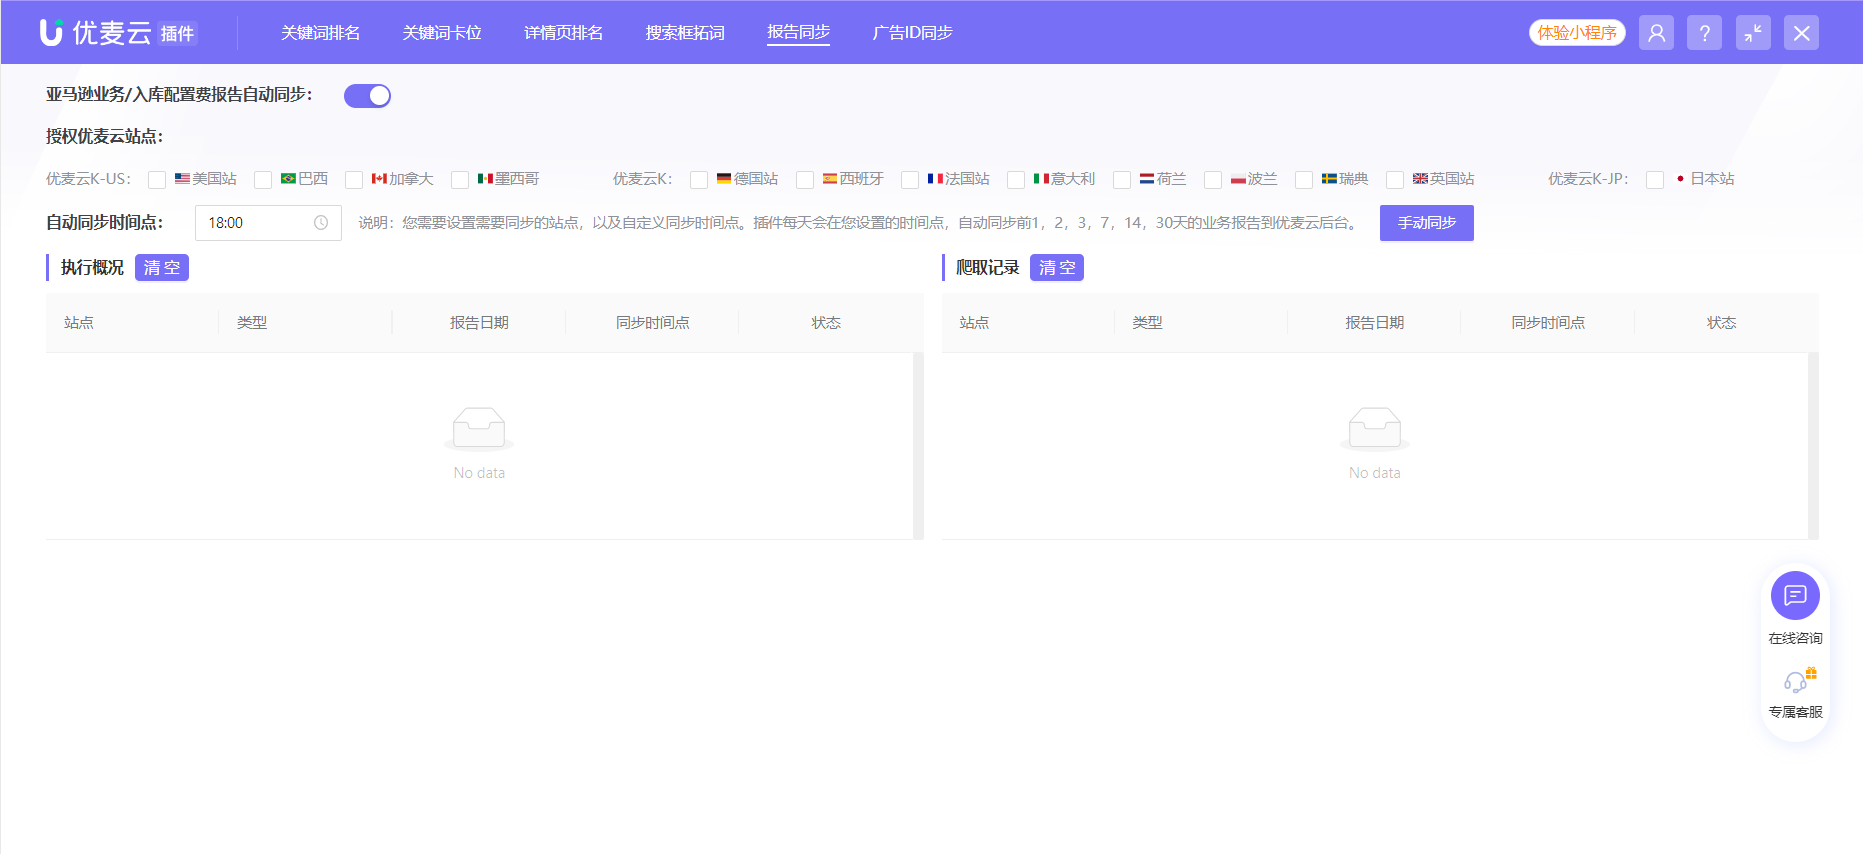
Task: Click 报告日期 header in 爬取记录 table
Action: click(x=1374, y=323)
